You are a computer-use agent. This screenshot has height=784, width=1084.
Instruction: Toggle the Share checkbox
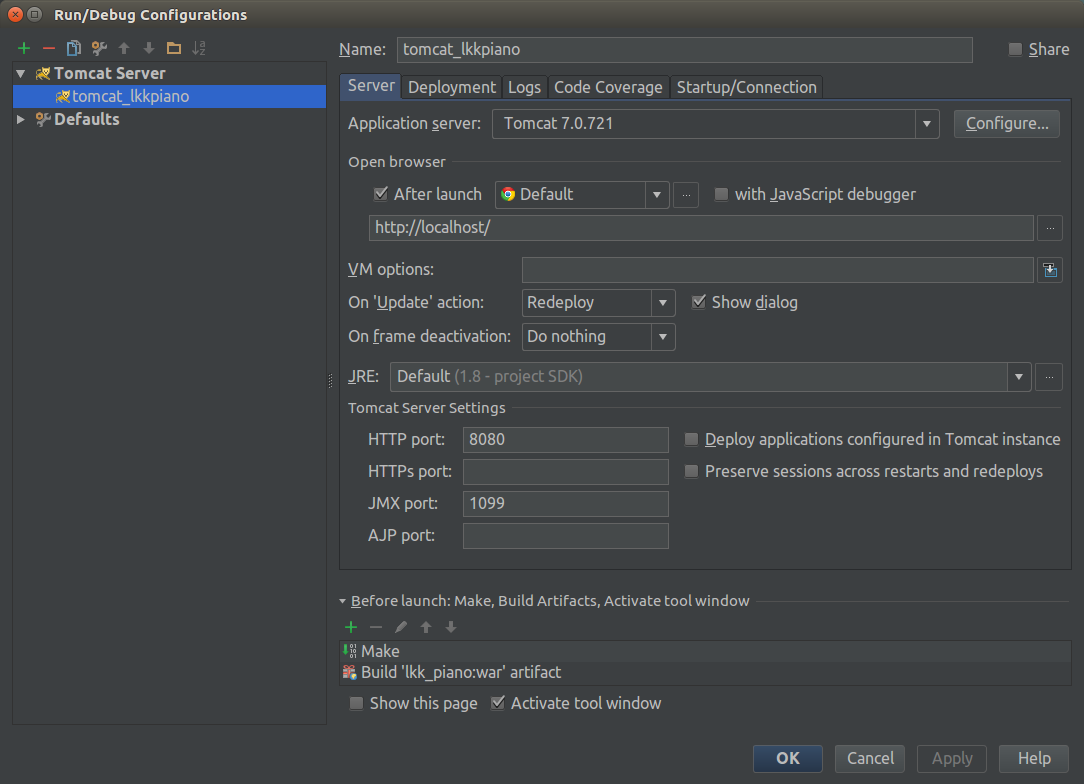tap(1015, 50)
